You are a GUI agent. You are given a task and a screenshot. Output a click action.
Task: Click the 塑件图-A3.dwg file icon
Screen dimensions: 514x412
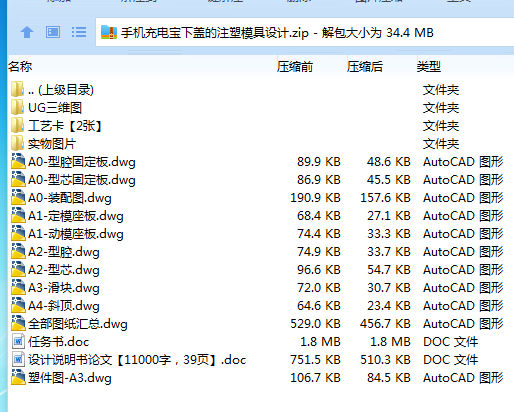point(18,377)
